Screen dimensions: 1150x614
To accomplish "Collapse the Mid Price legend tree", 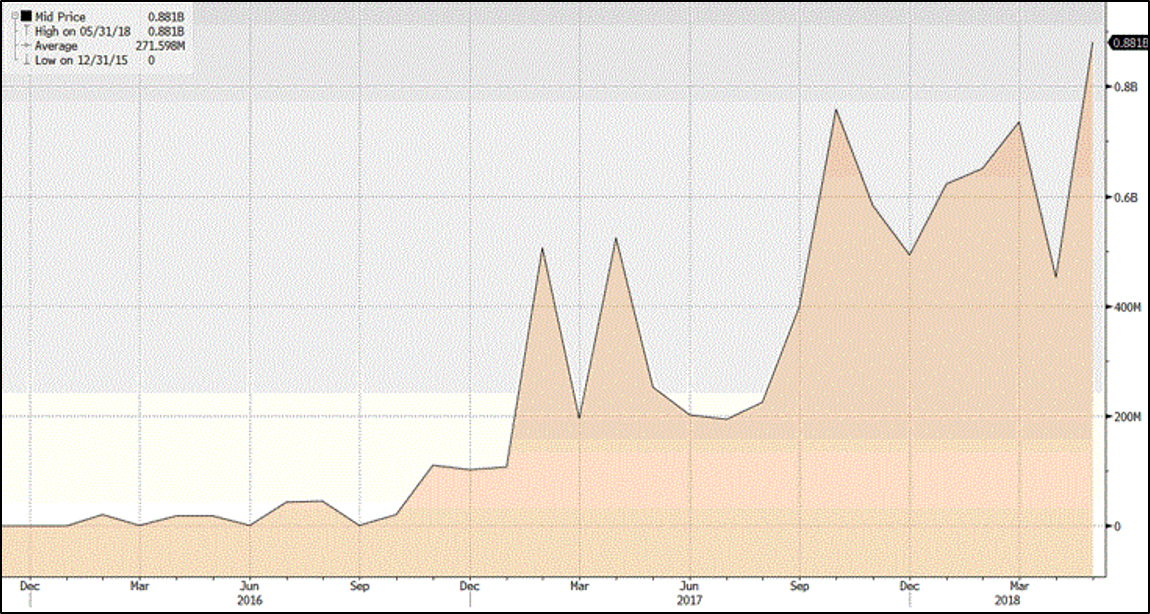I will [15, 17].
